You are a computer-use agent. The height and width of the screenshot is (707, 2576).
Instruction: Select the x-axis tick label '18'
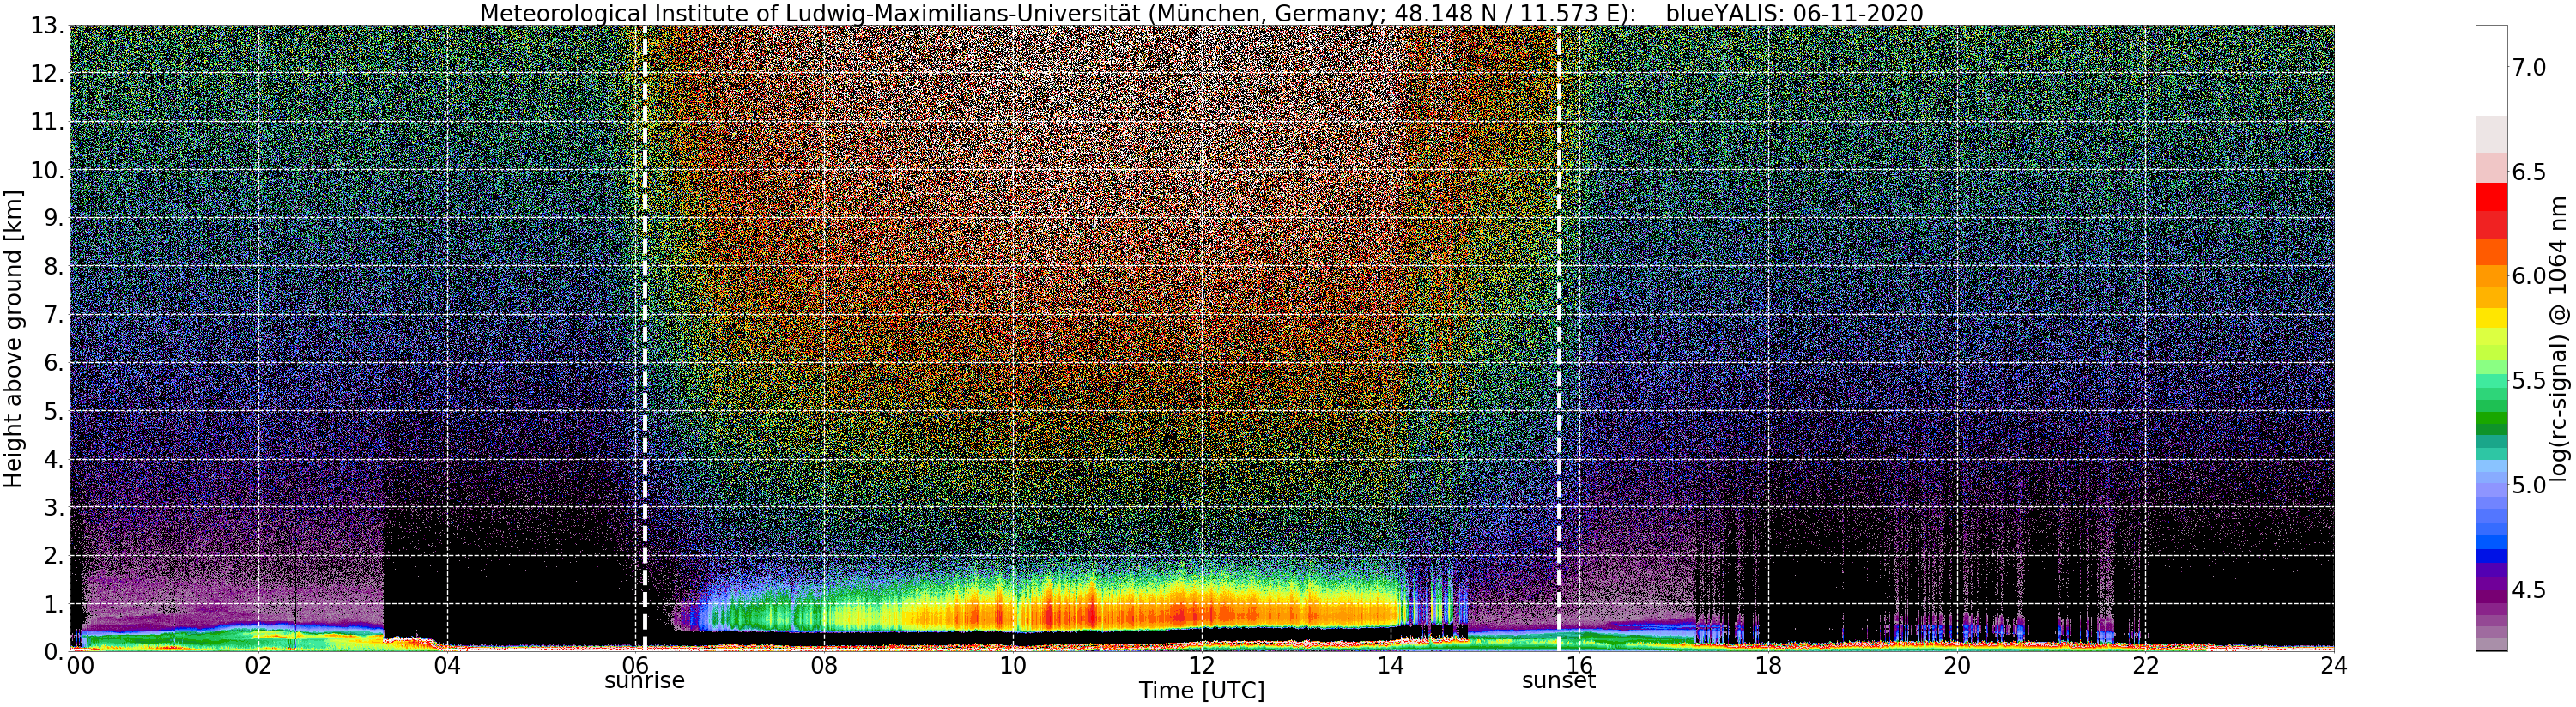1768,666
